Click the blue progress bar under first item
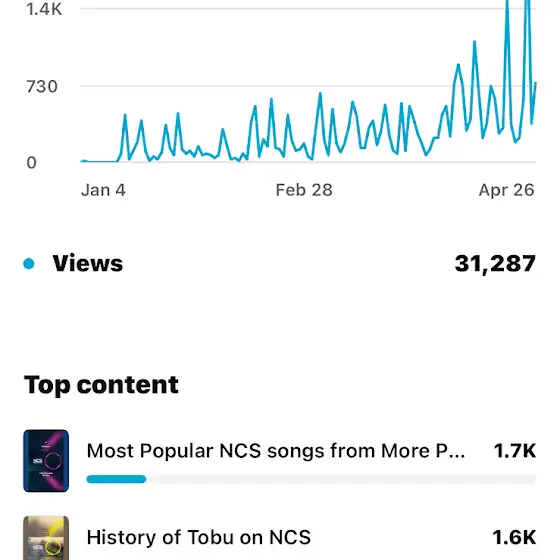 pos(116,479)
